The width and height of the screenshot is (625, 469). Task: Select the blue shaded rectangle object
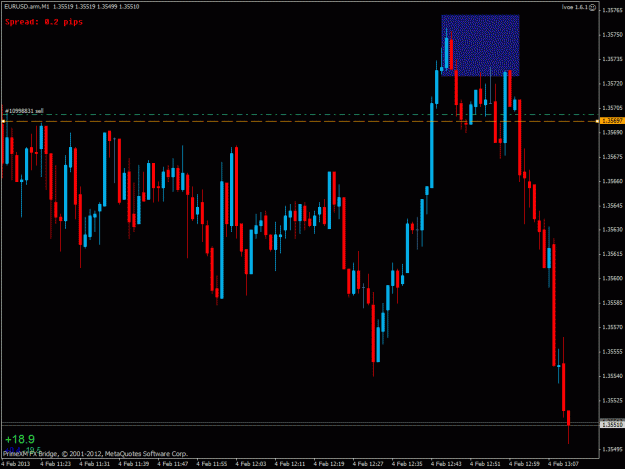(480, 45)
